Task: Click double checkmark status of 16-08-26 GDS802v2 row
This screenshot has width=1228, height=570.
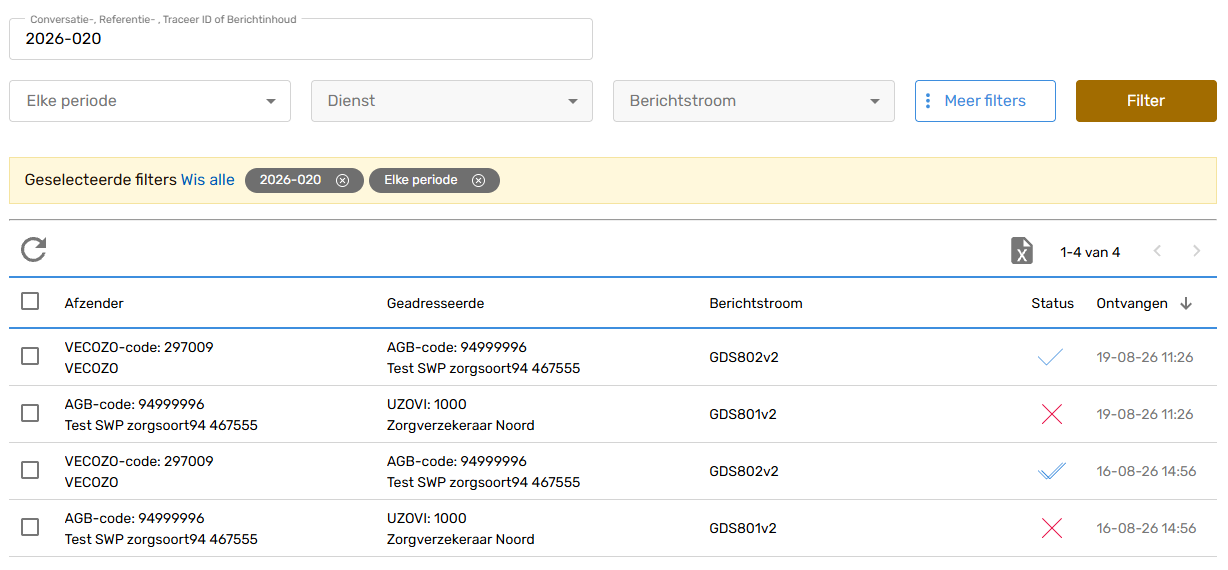Action: coord(1051,471)
